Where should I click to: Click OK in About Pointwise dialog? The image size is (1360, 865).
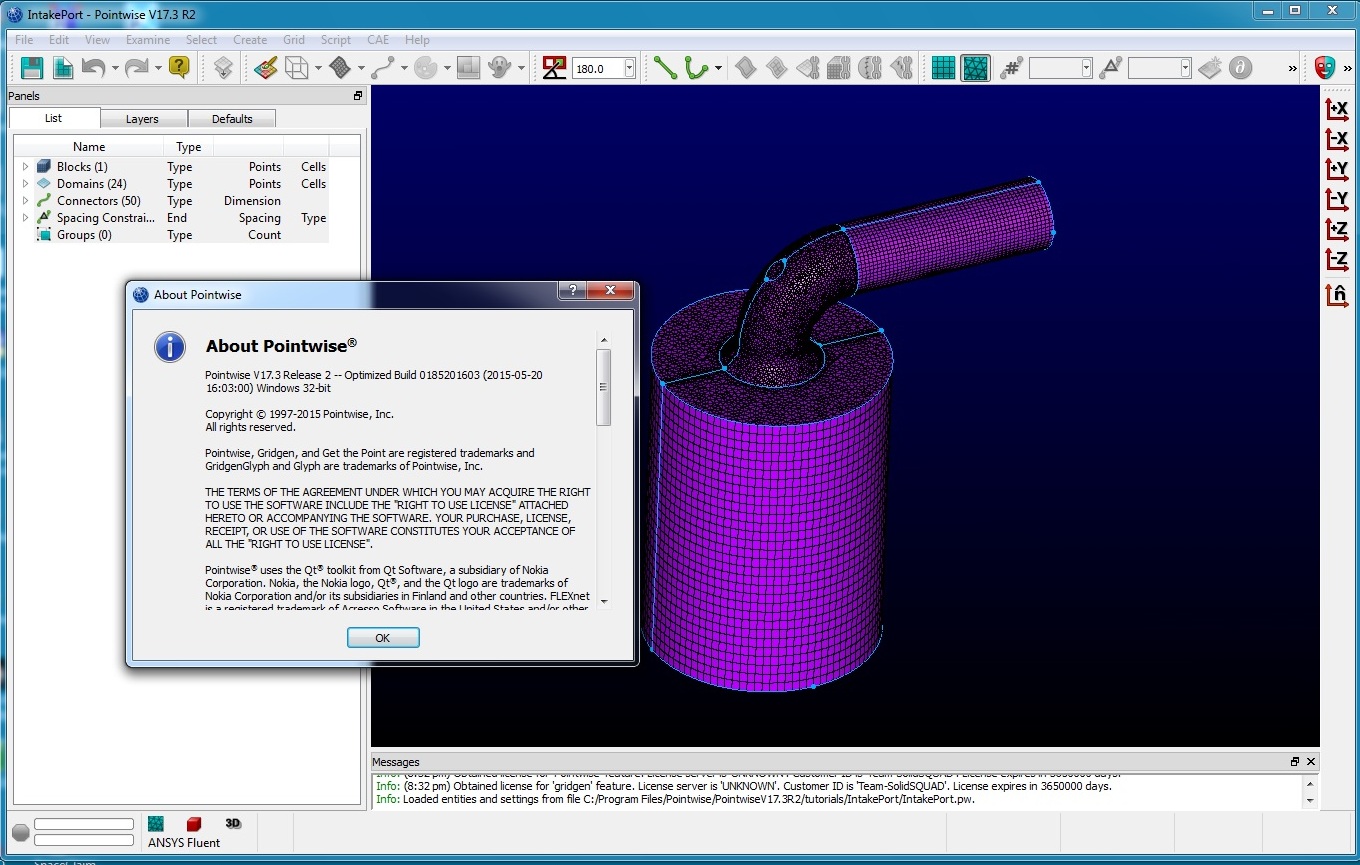point(383,638)
